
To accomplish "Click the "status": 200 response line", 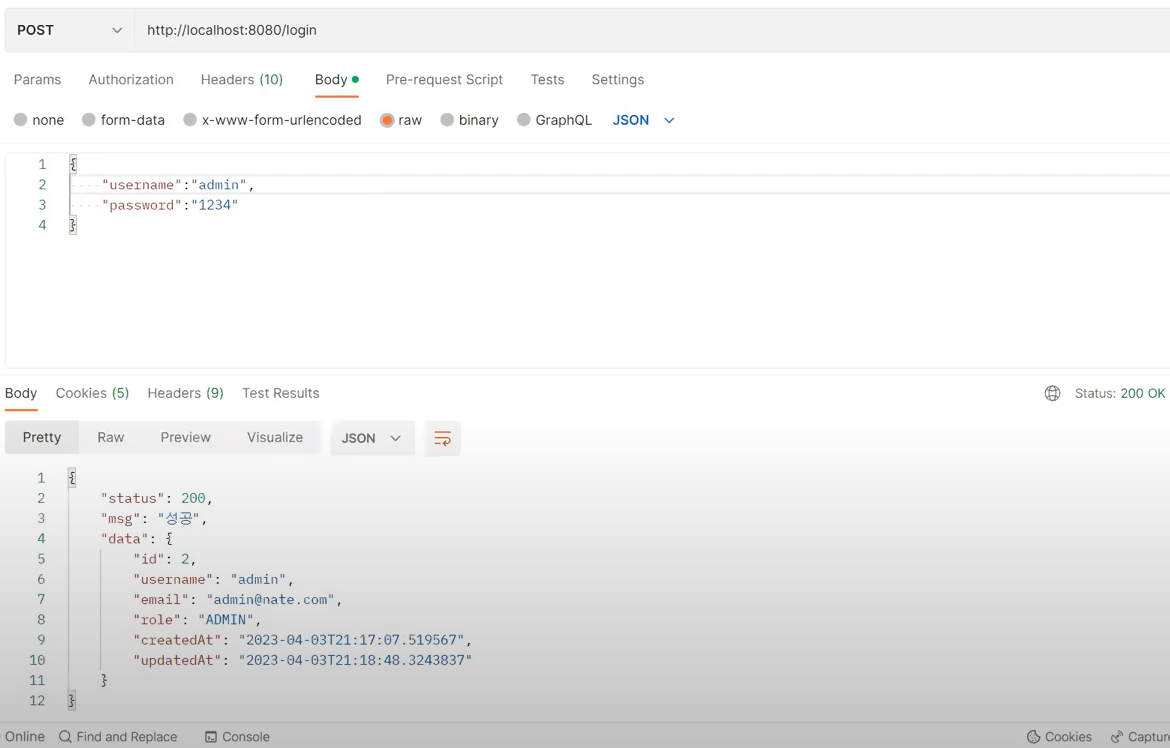I will pos(157,498).
